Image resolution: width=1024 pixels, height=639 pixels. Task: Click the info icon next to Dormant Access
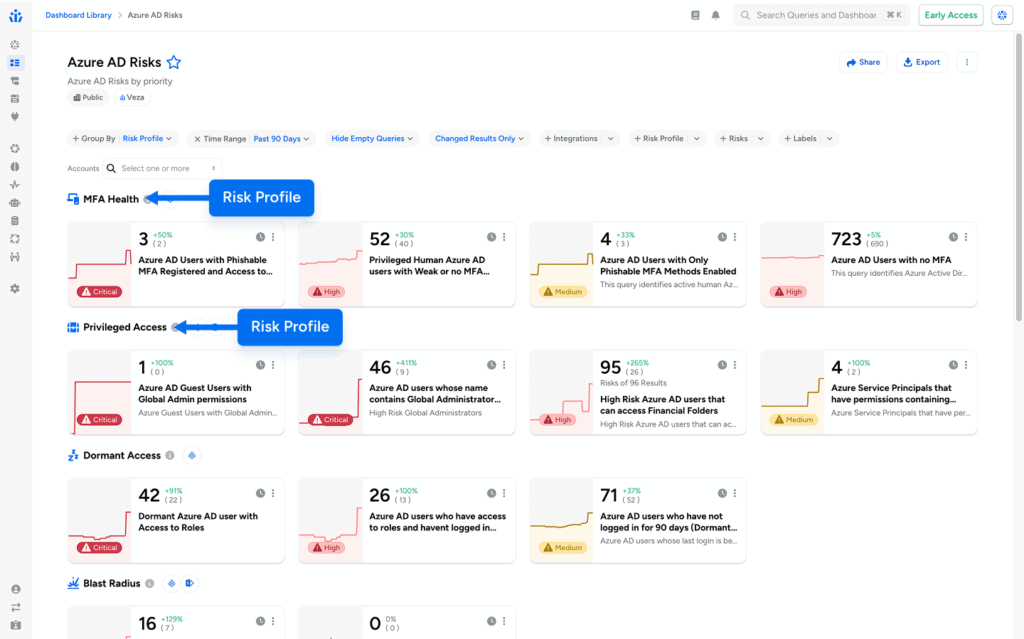169,456
